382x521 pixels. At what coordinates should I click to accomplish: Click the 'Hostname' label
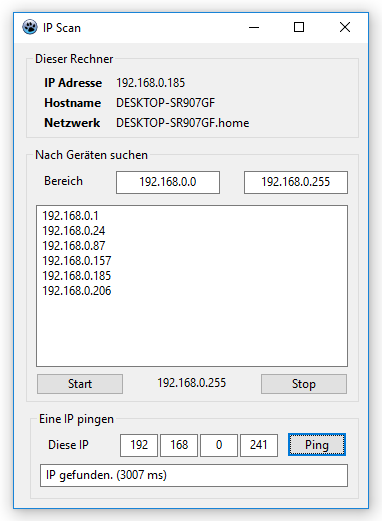click(72, 103)
